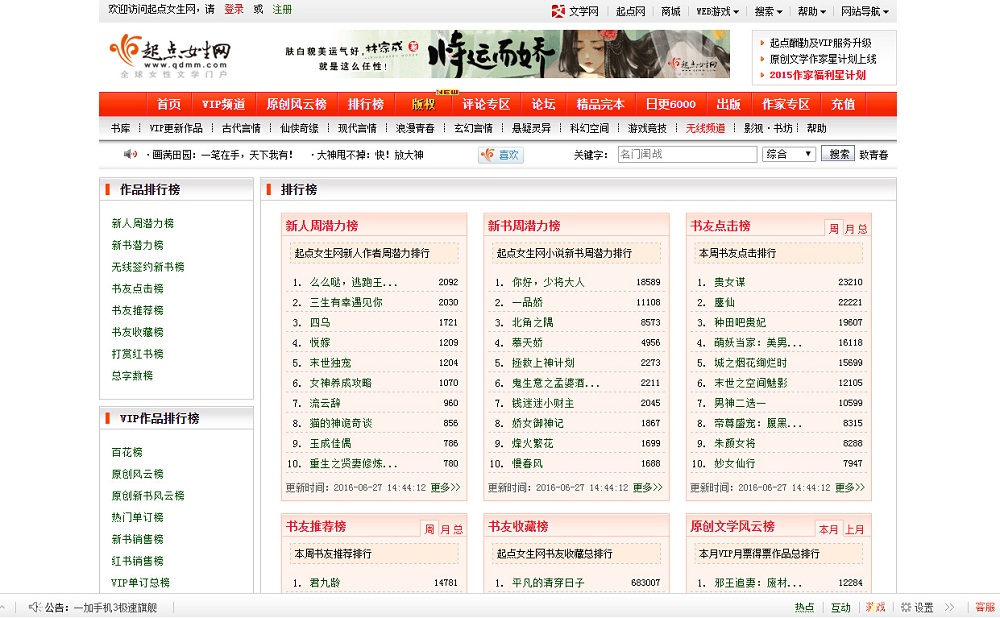Open book 末世之空间魅影
Screen dimensions: 1000x618
point(751,383)
